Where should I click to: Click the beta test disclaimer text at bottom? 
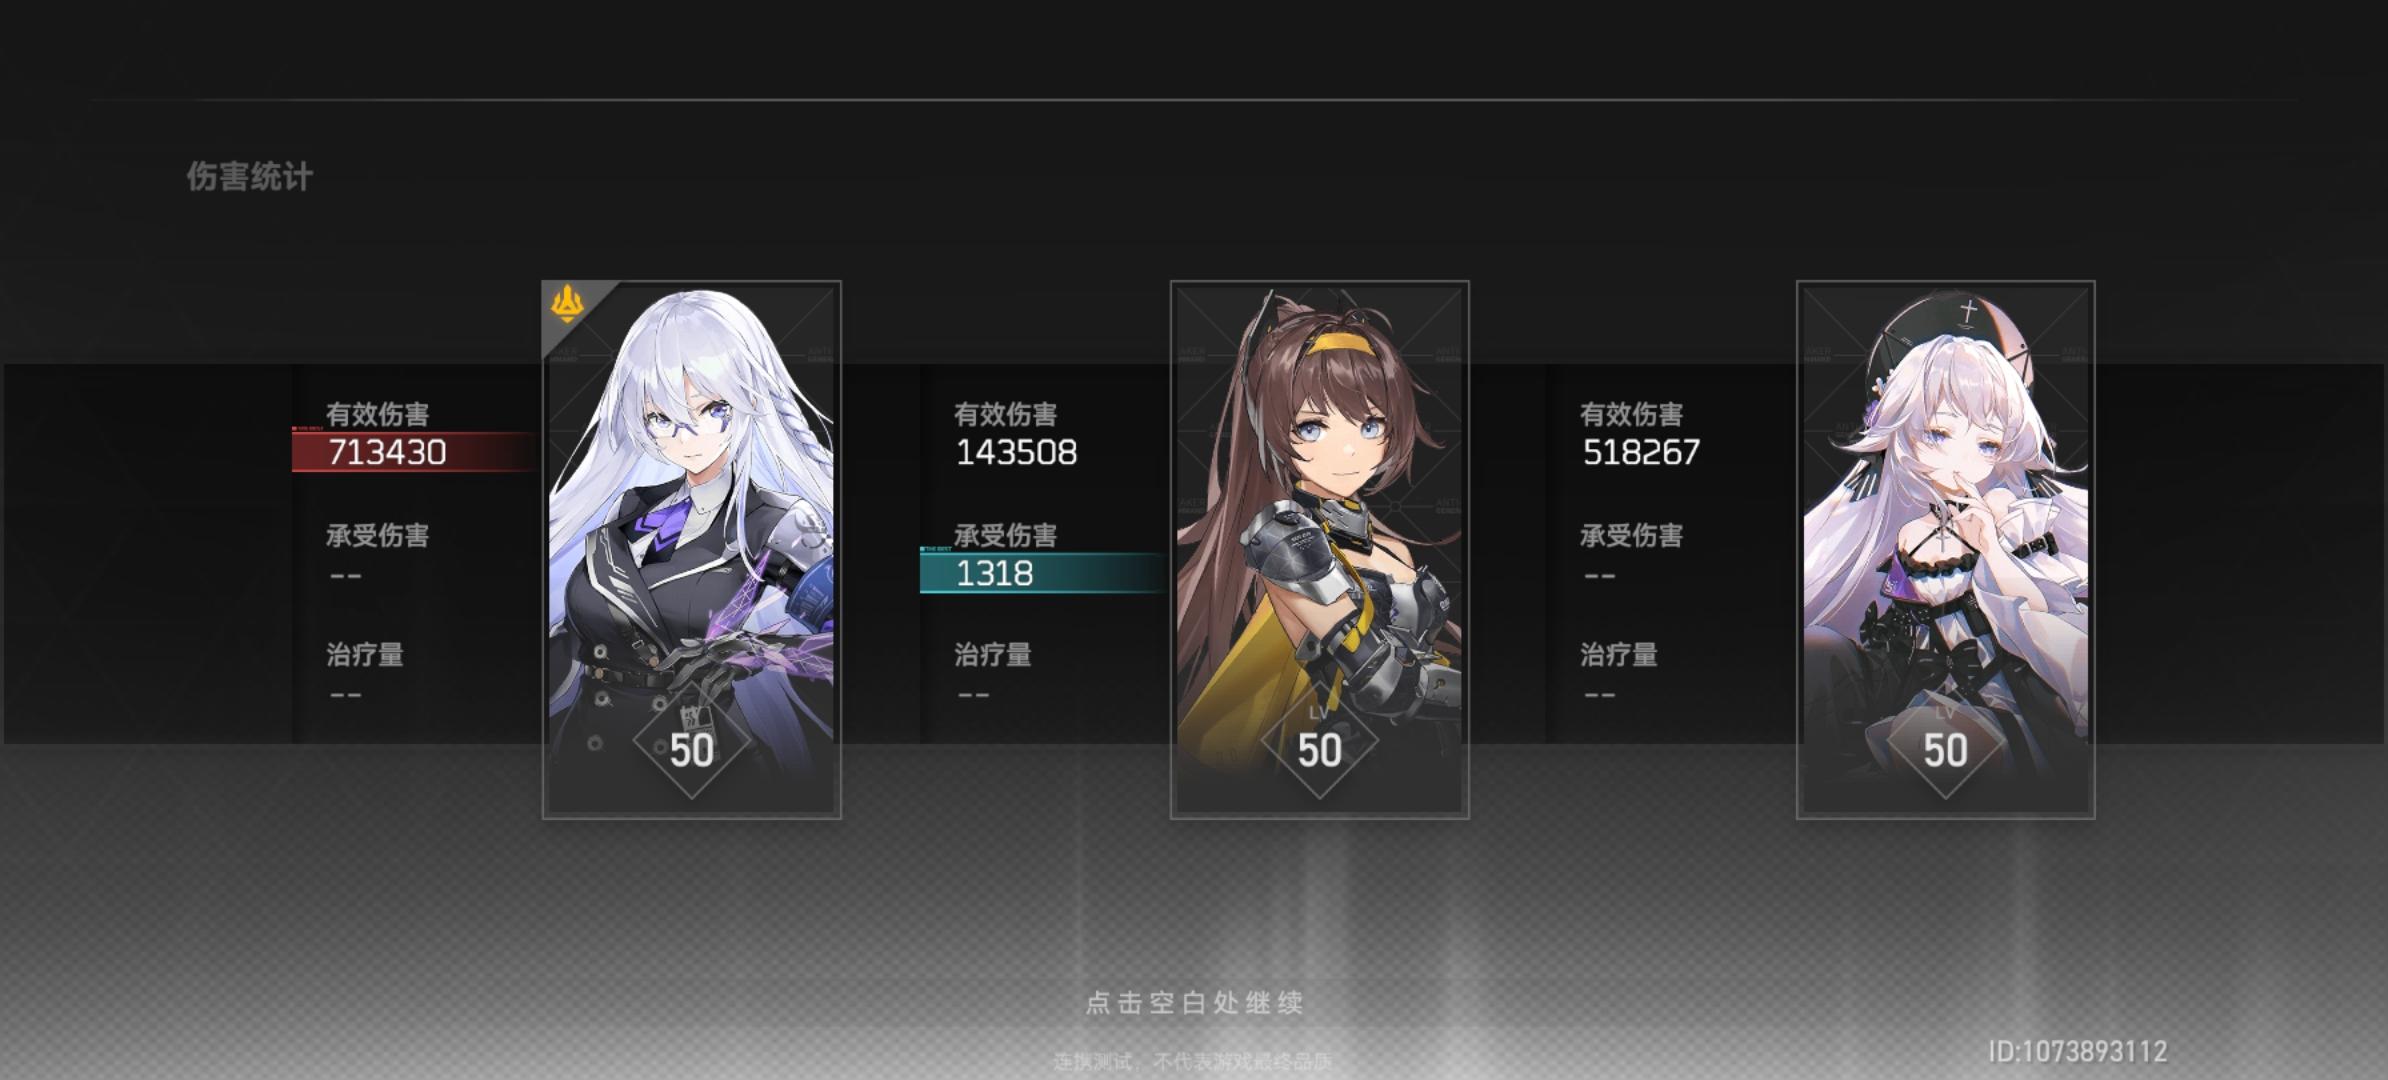click(1193, 1062)
